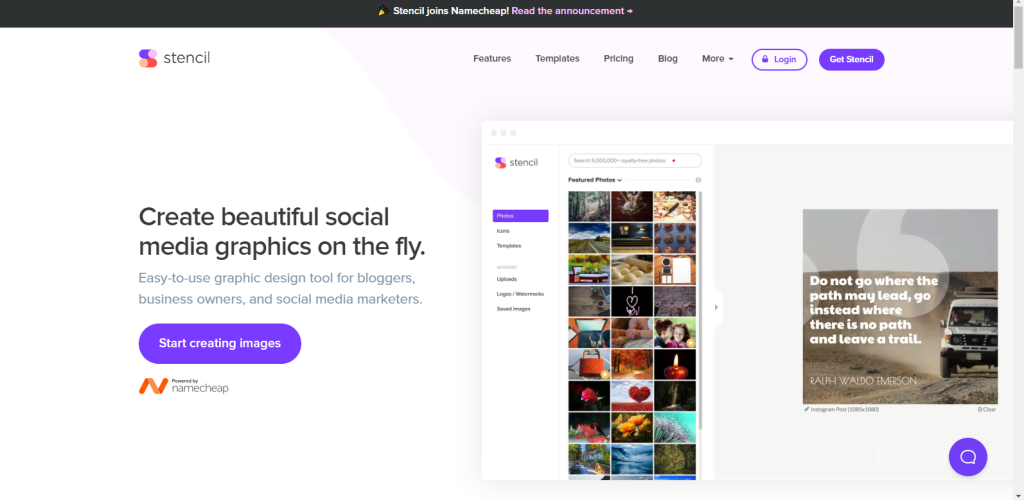Open the Featured Photos dropdown
The height and width of the screenshot is (500, 1024).
click(x=594, y=180)
